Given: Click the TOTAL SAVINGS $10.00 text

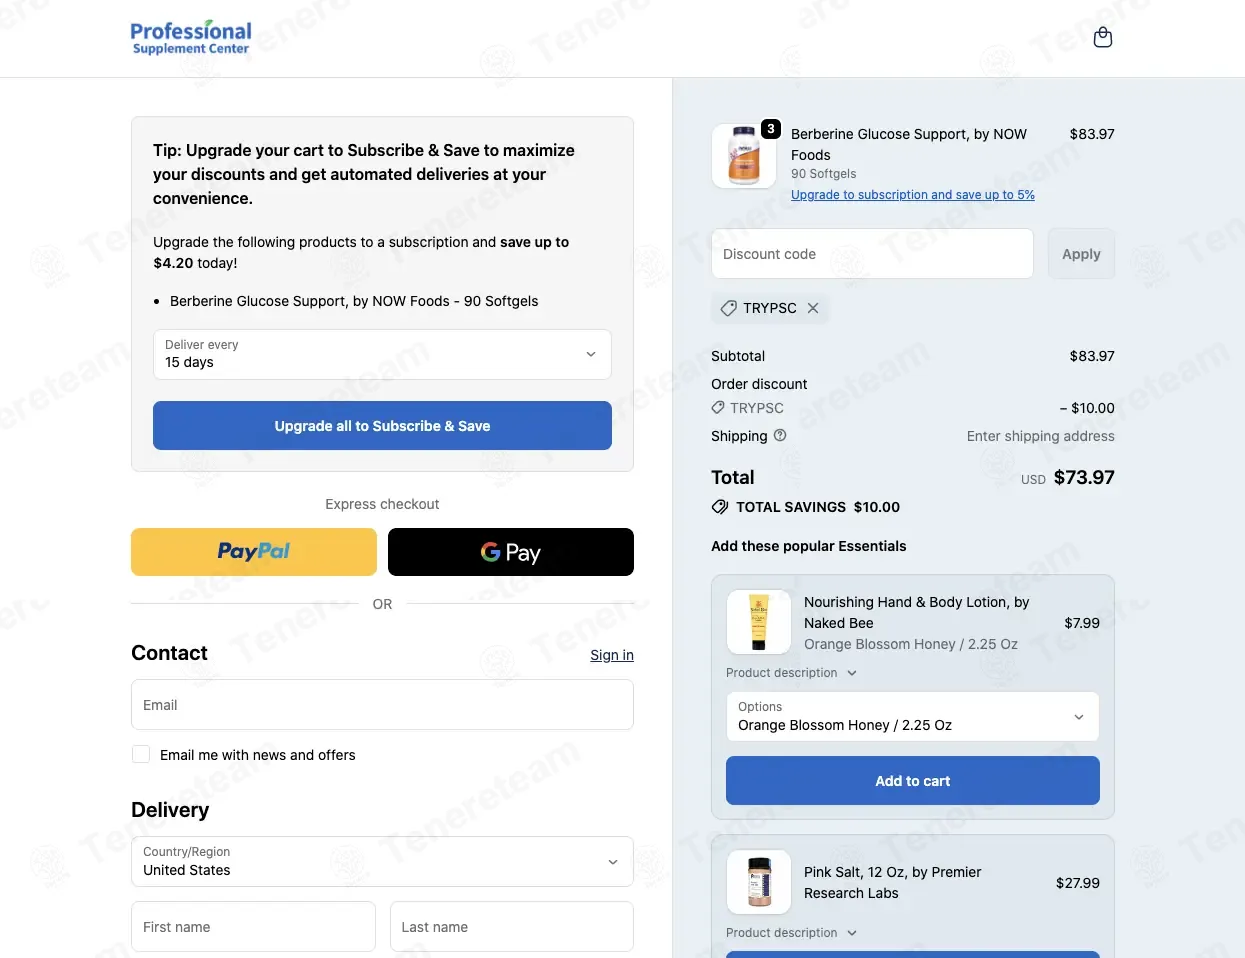Looking at the screenshot, I should pos(818,507).
